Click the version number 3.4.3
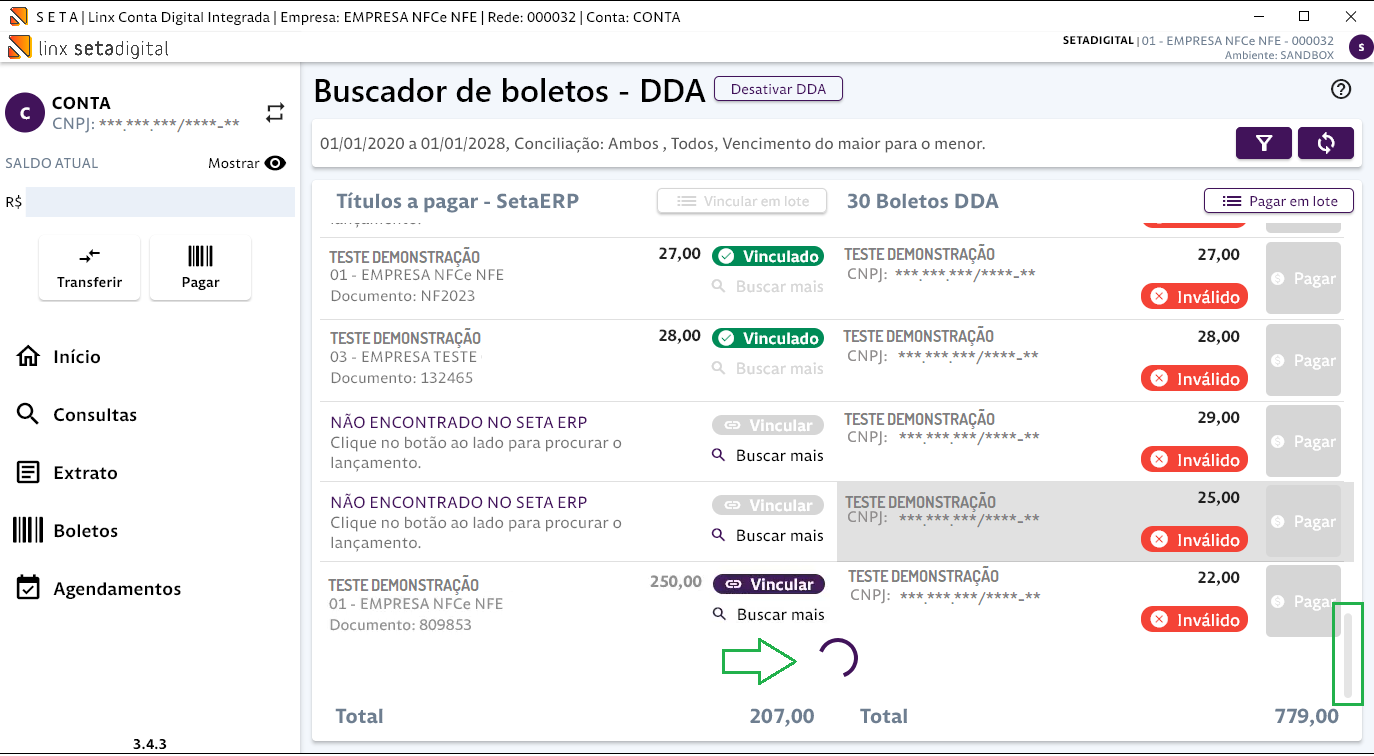Screen dimensions: 1374x756 pos(150,744)
